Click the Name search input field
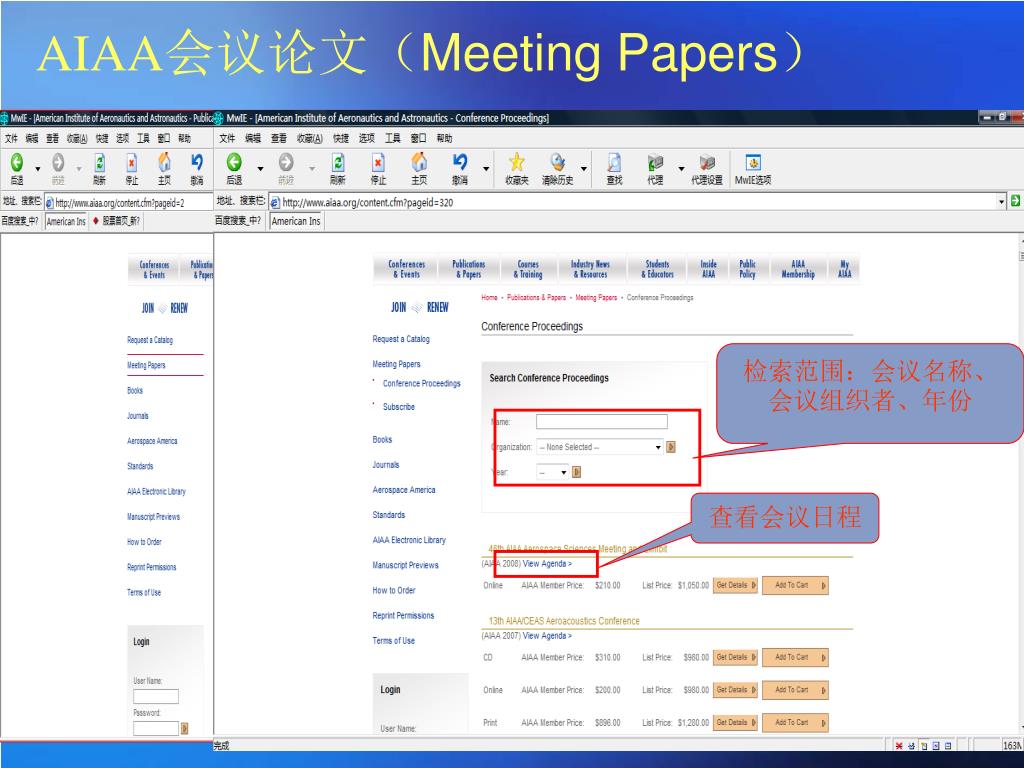The width and height of the screenshot is (1024, 768). pos(601,421)
